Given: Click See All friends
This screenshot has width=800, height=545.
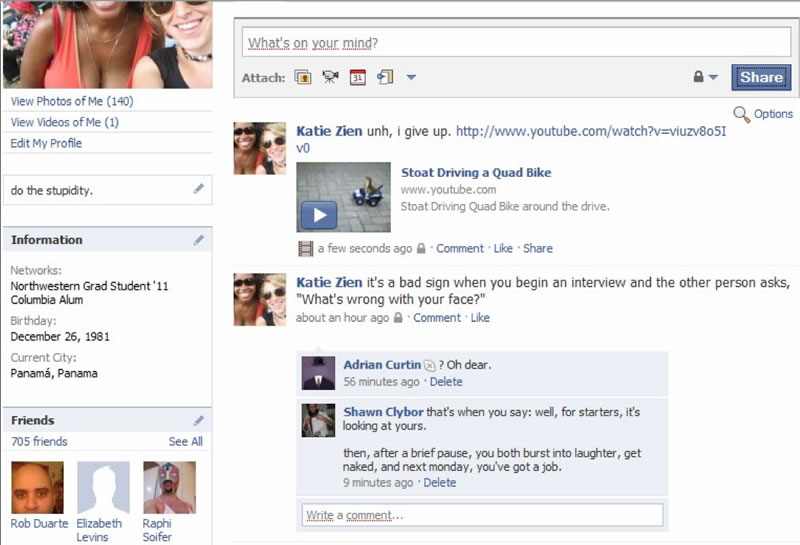Looking at the screenshot, I should [x=186, y=441].
